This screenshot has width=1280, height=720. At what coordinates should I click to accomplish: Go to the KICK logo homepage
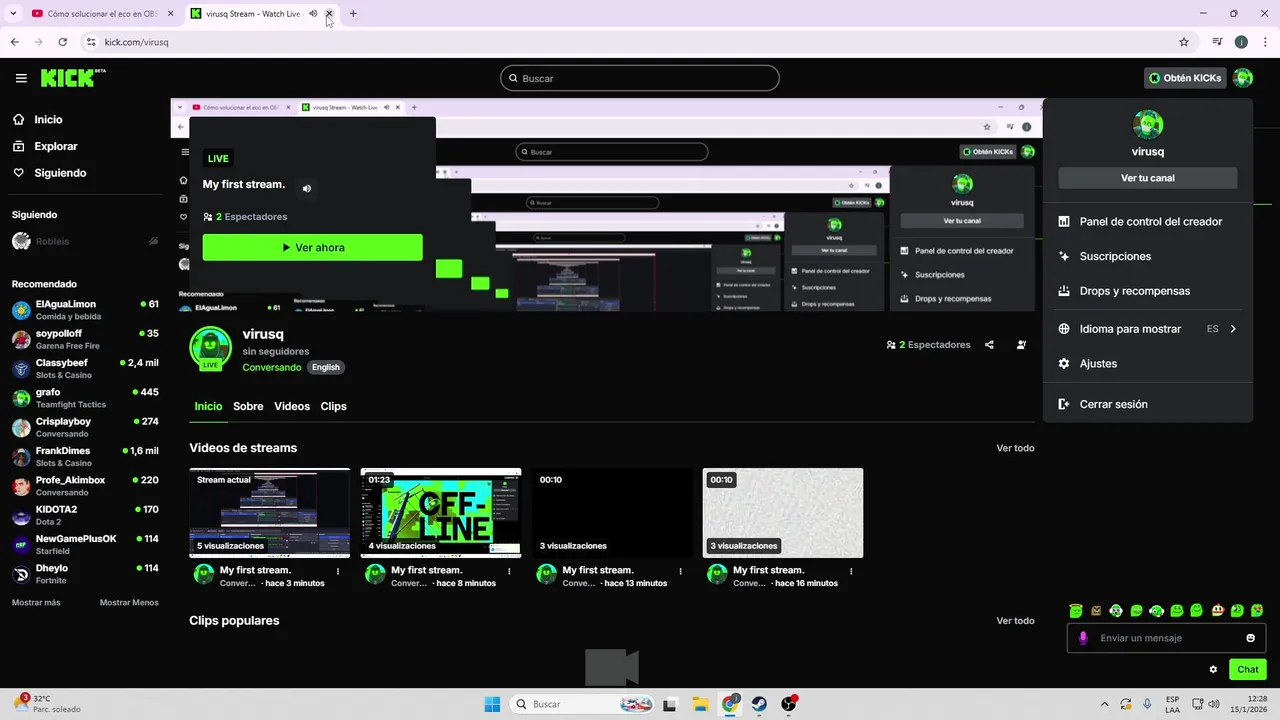[73, 78]
